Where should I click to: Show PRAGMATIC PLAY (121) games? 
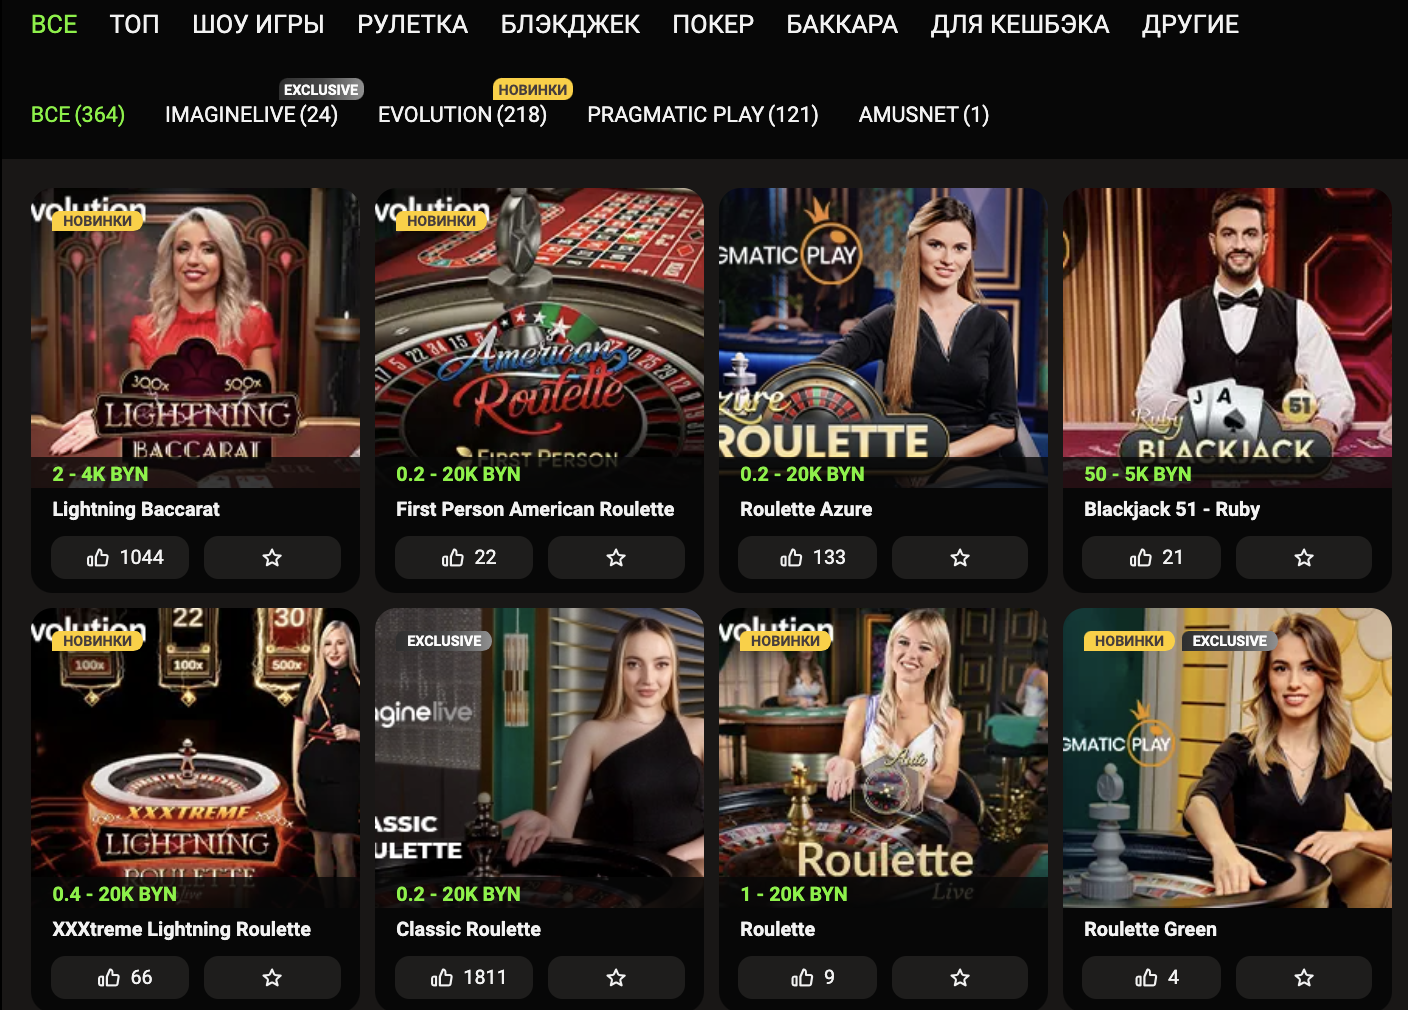pyautogui.click(x=703, y=114)
